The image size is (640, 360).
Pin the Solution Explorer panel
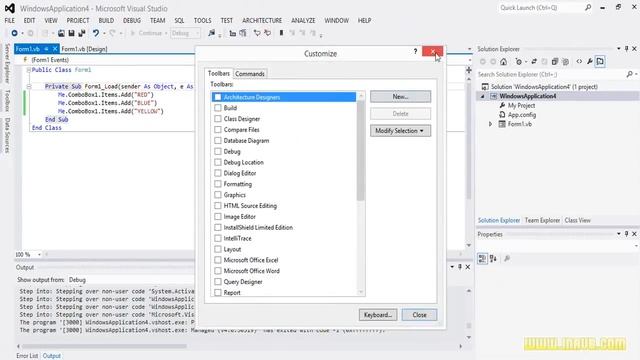[x=627, y=49]
